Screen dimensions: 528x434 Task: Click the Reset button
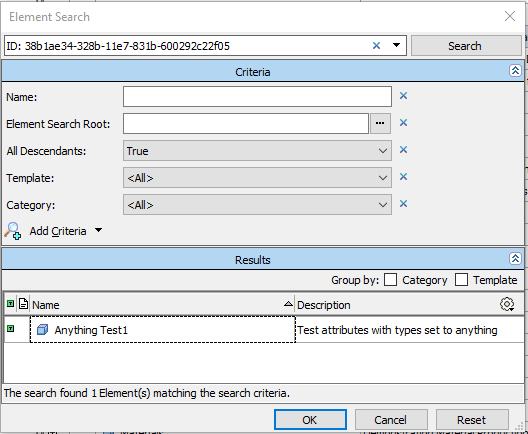click(472, 420)
